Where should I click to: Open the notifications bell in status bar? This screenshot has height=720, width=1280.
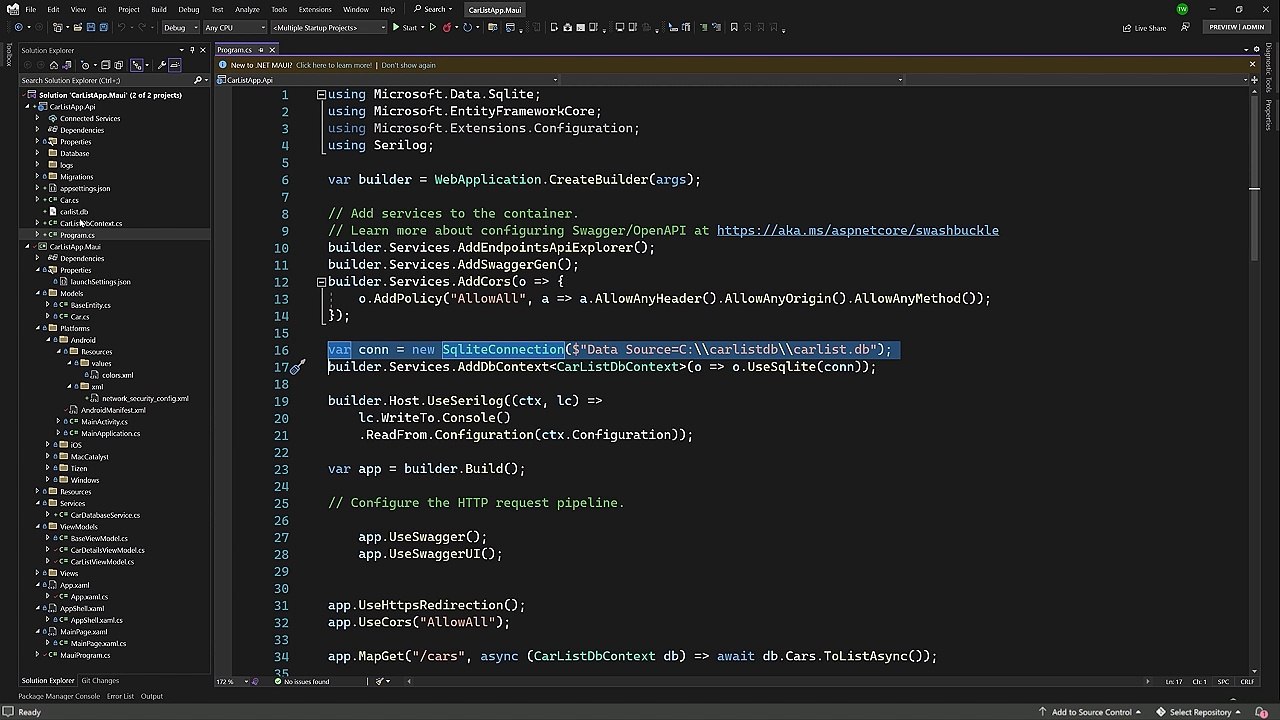(1262, 712)
